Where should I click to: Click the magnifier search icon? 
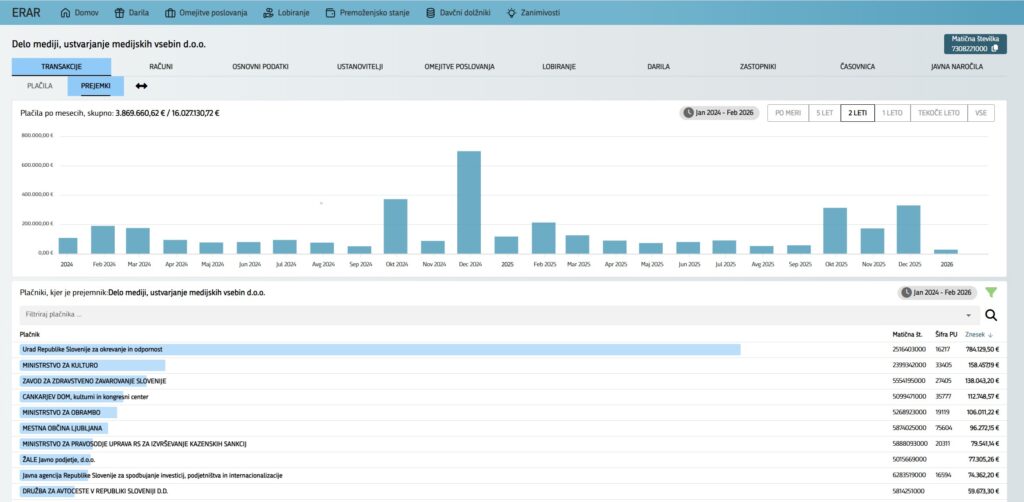[991, 315]
